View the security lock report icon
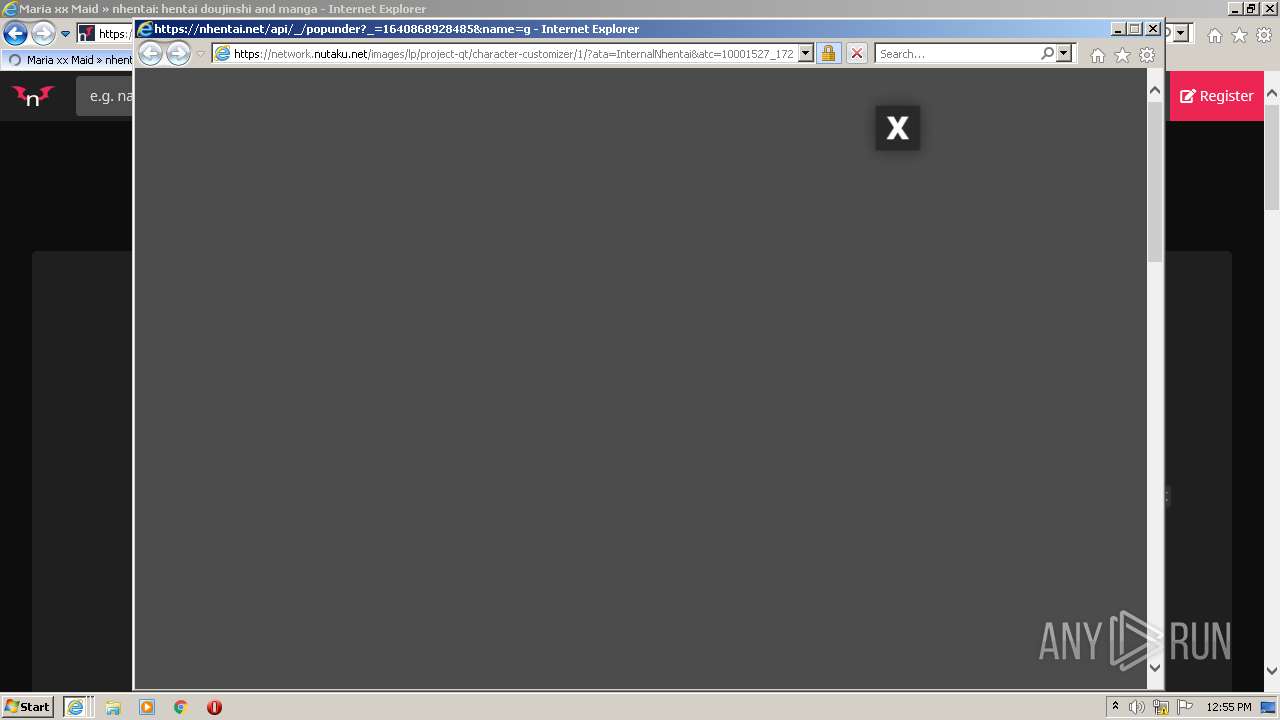 (x=828, y=53)
